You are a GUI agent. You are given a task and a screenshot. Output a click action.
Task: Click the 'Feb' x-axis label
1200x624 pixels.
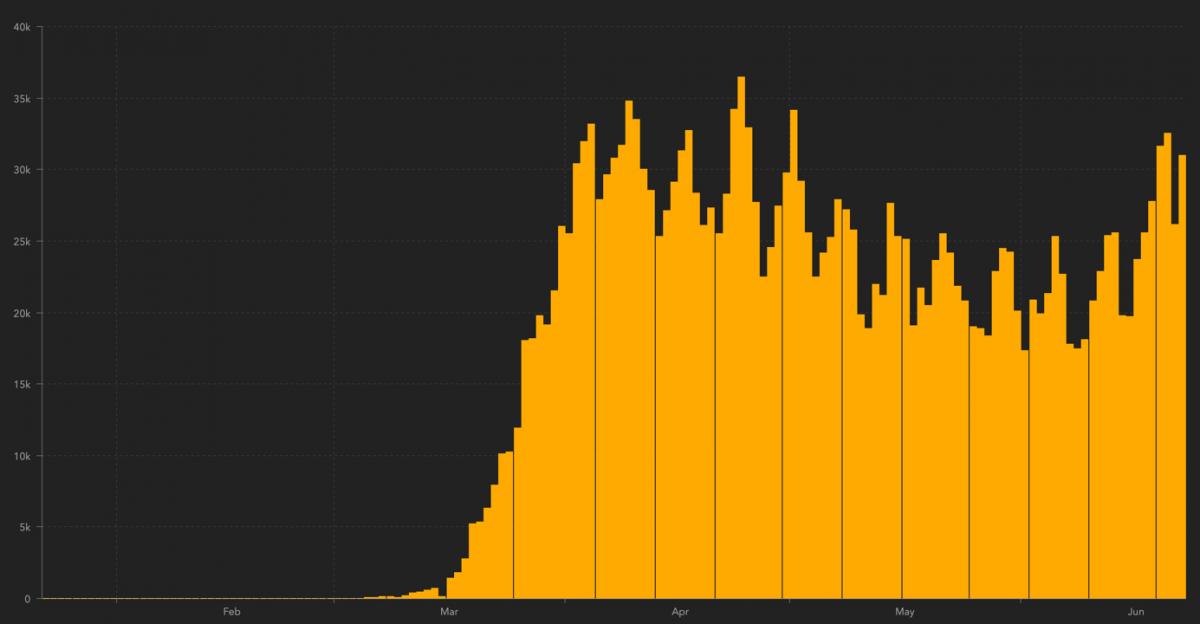(231, 611)
